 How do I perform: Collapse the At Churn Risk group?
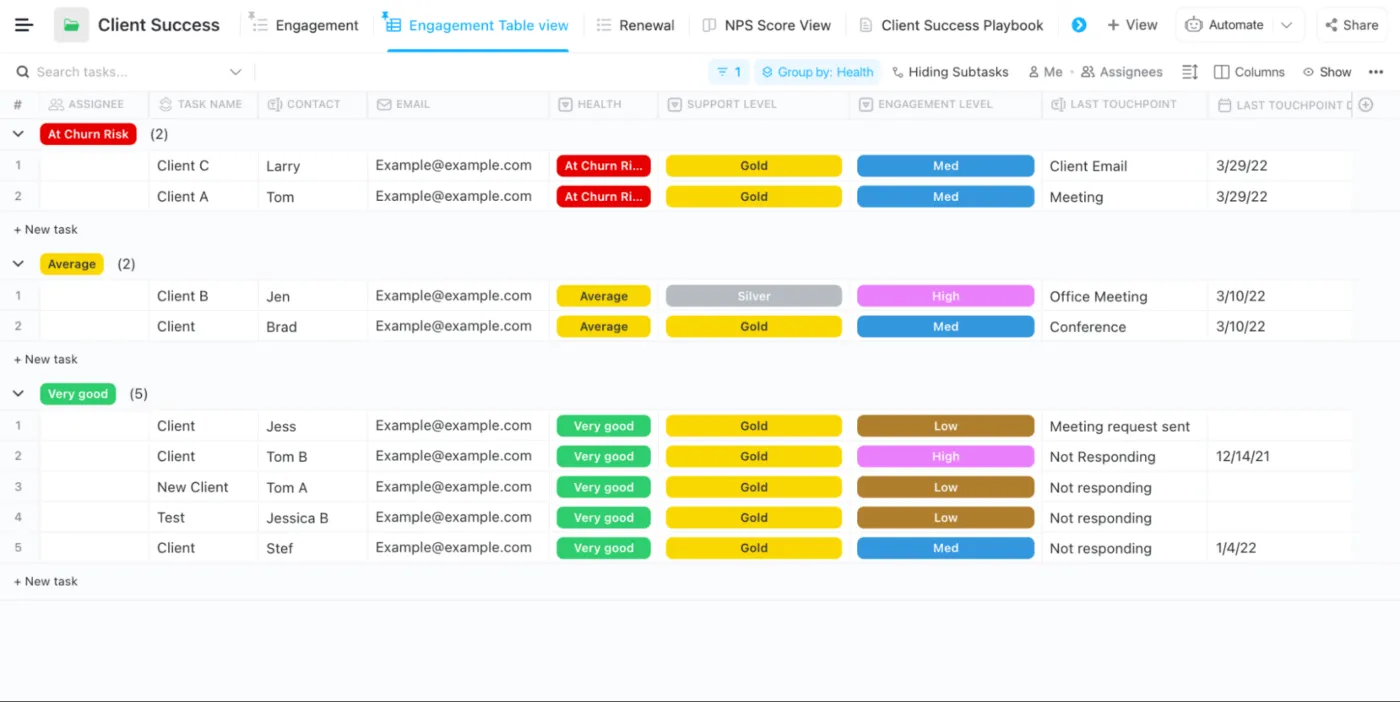coord(18,132)
